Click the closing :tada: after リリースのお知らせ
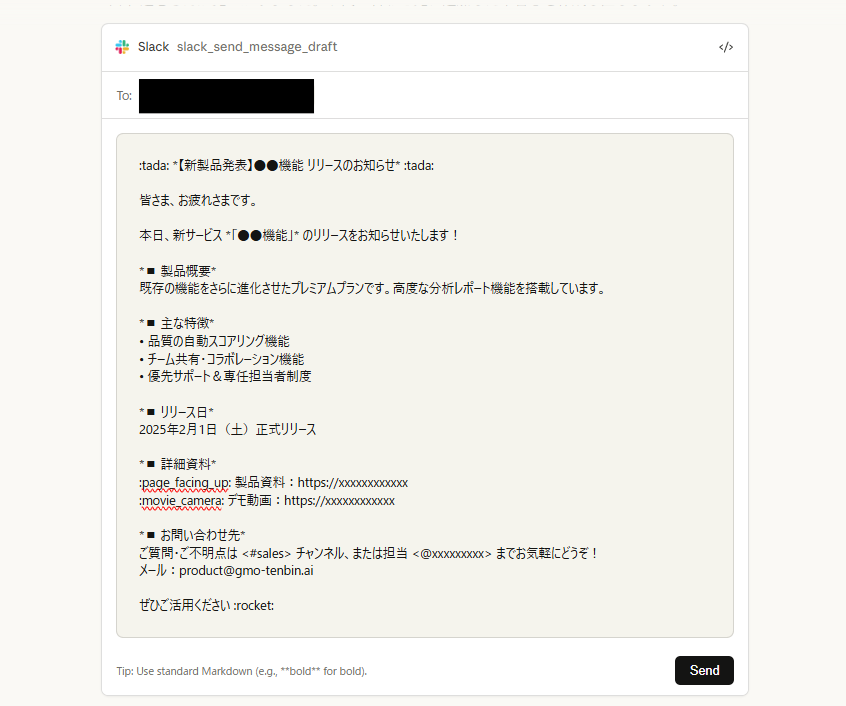Screen dimensions: 846x706 (x=419, y=165)
